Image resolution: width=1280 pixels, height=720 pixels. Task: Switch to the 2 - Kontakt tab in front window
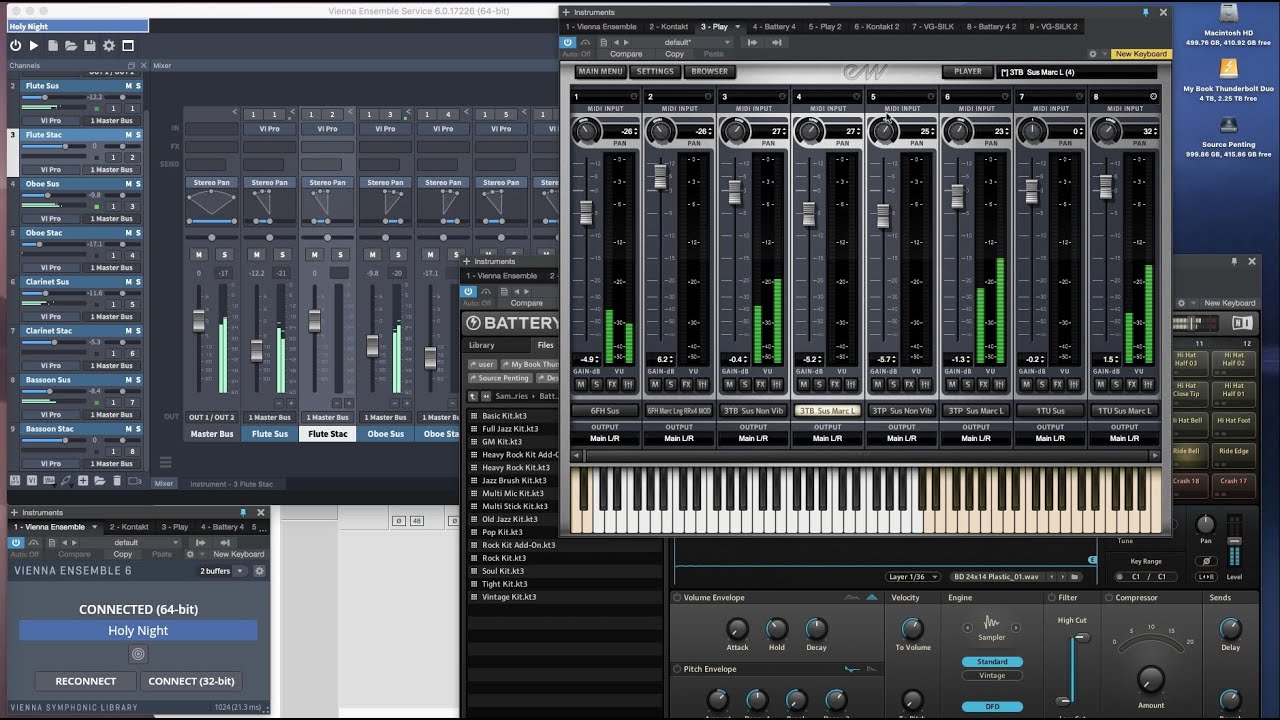[668, 27]
